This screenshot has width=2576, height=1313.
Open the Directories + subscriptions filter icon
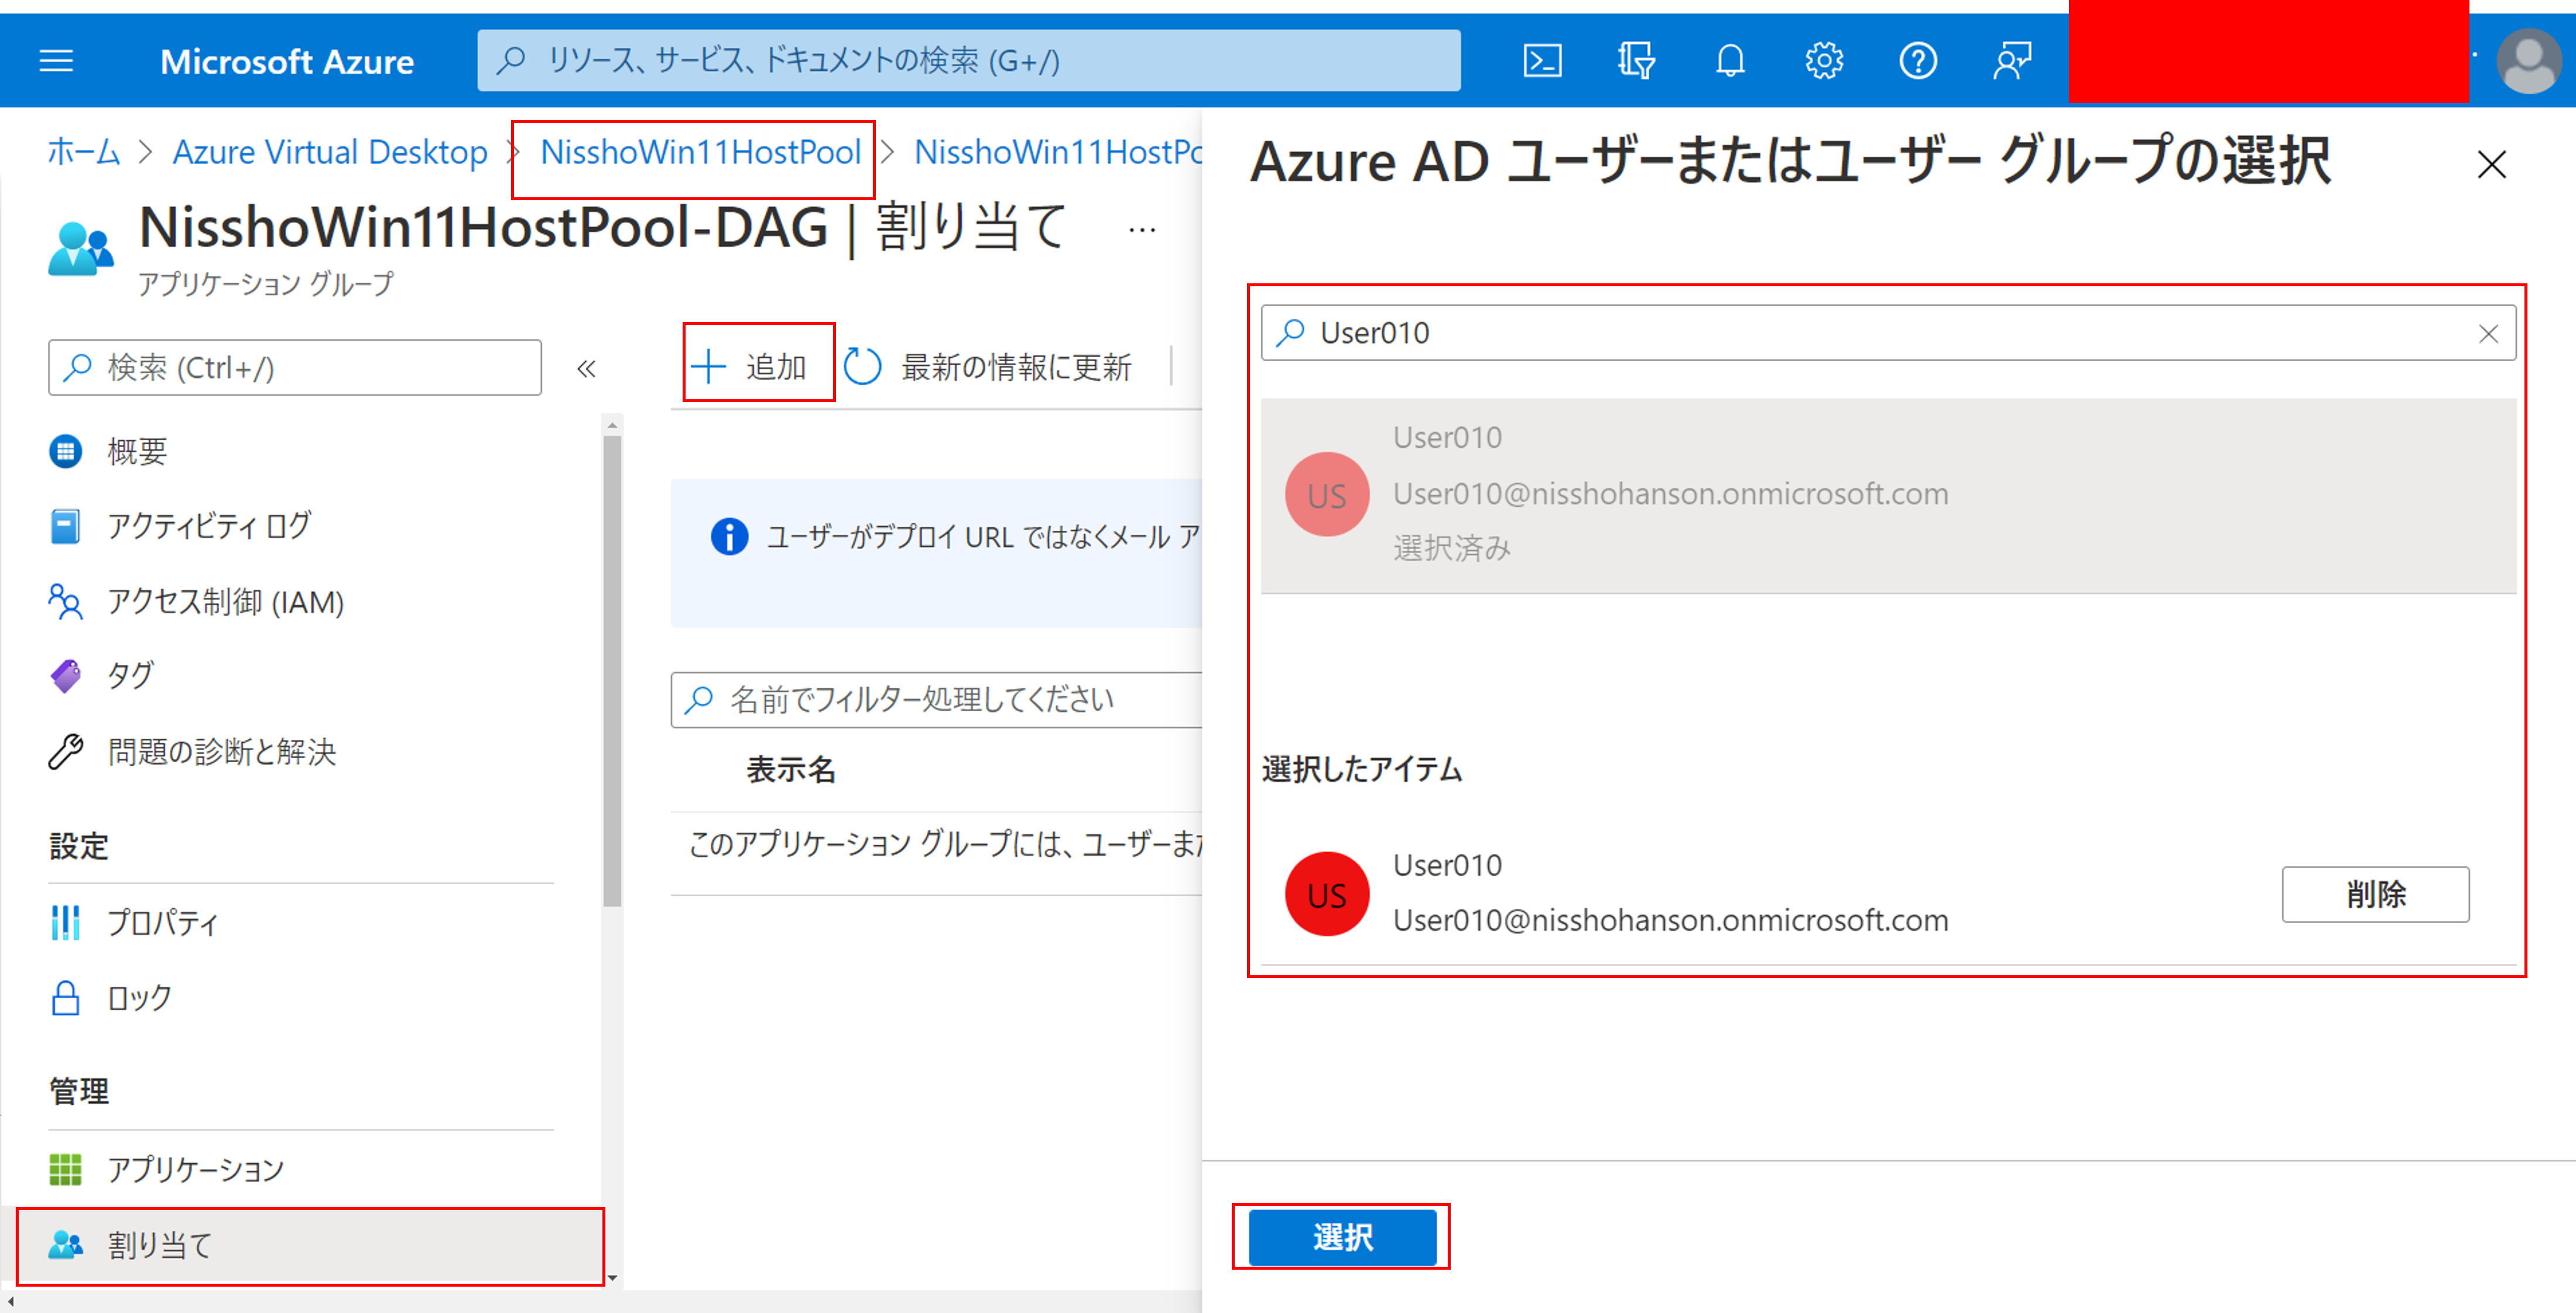click(1636, 61)
